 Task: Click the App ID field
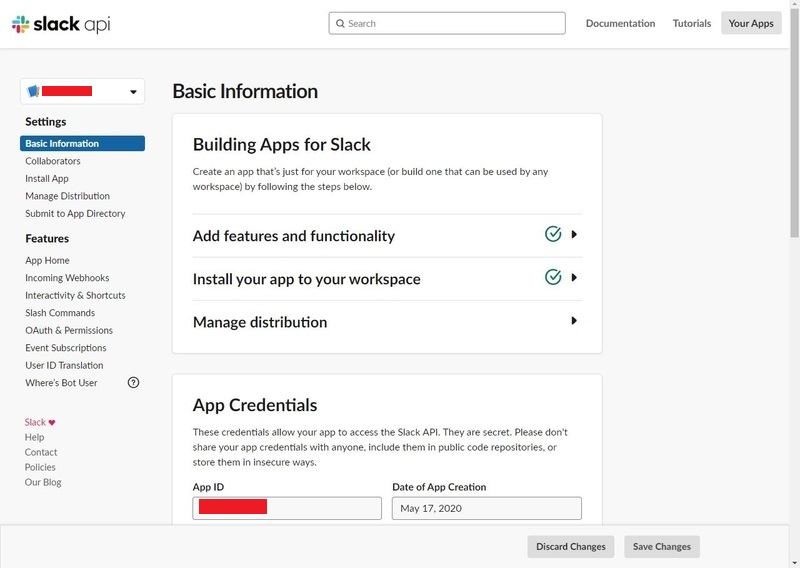pos(287,508)
